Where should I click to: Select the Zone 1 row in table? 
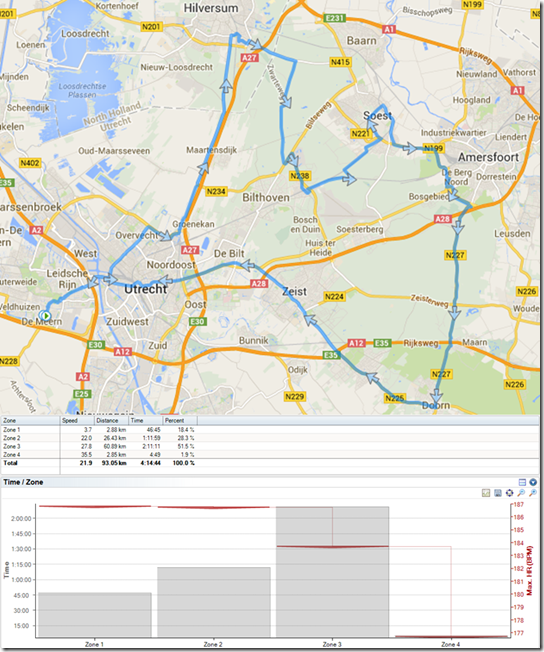coord(270,430)
